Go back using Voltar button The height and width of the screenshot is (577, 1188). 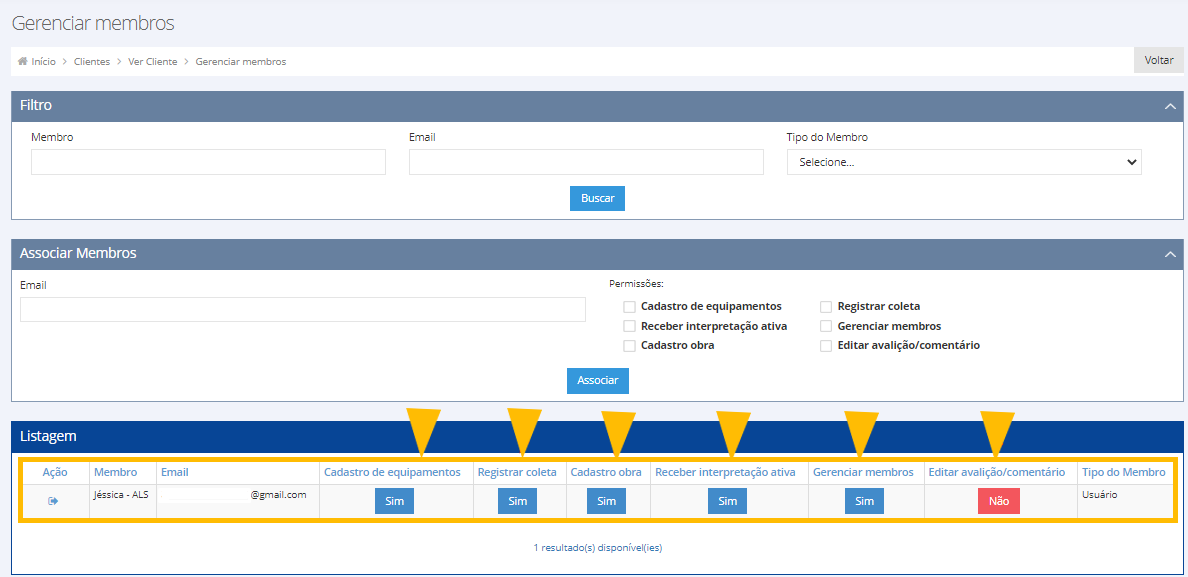(1158, 60)
